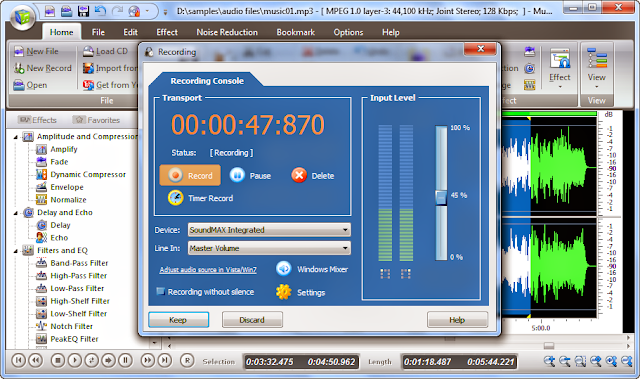
Task: Click the effects tree scroll down arrow
Action: tap(154, 344)
